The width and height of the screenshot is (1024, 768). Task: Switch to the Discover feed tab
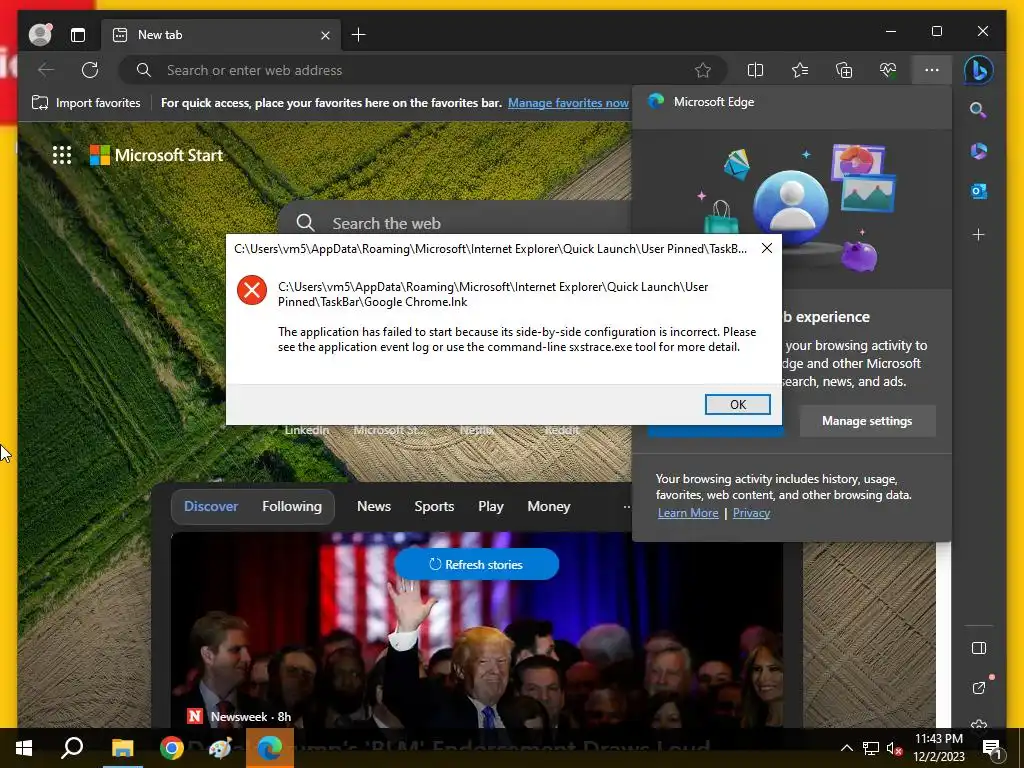pos(211,506)
